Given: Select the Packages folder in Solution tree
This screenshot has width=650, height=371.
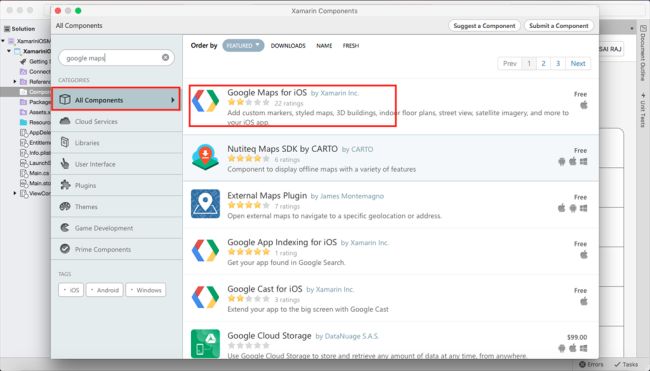Looking at the screenshot, I should [x=35, y=102].
